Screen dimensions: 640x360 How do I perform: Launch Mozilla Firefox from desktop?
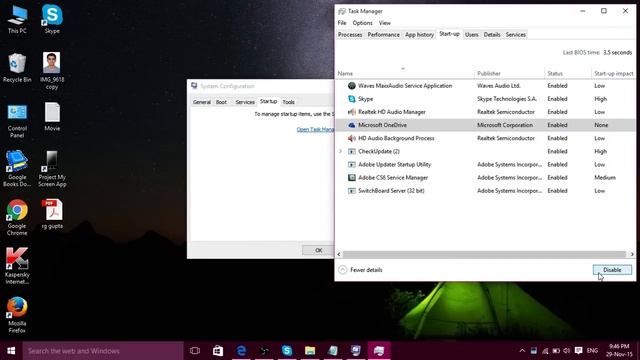[x=17, y=315]
